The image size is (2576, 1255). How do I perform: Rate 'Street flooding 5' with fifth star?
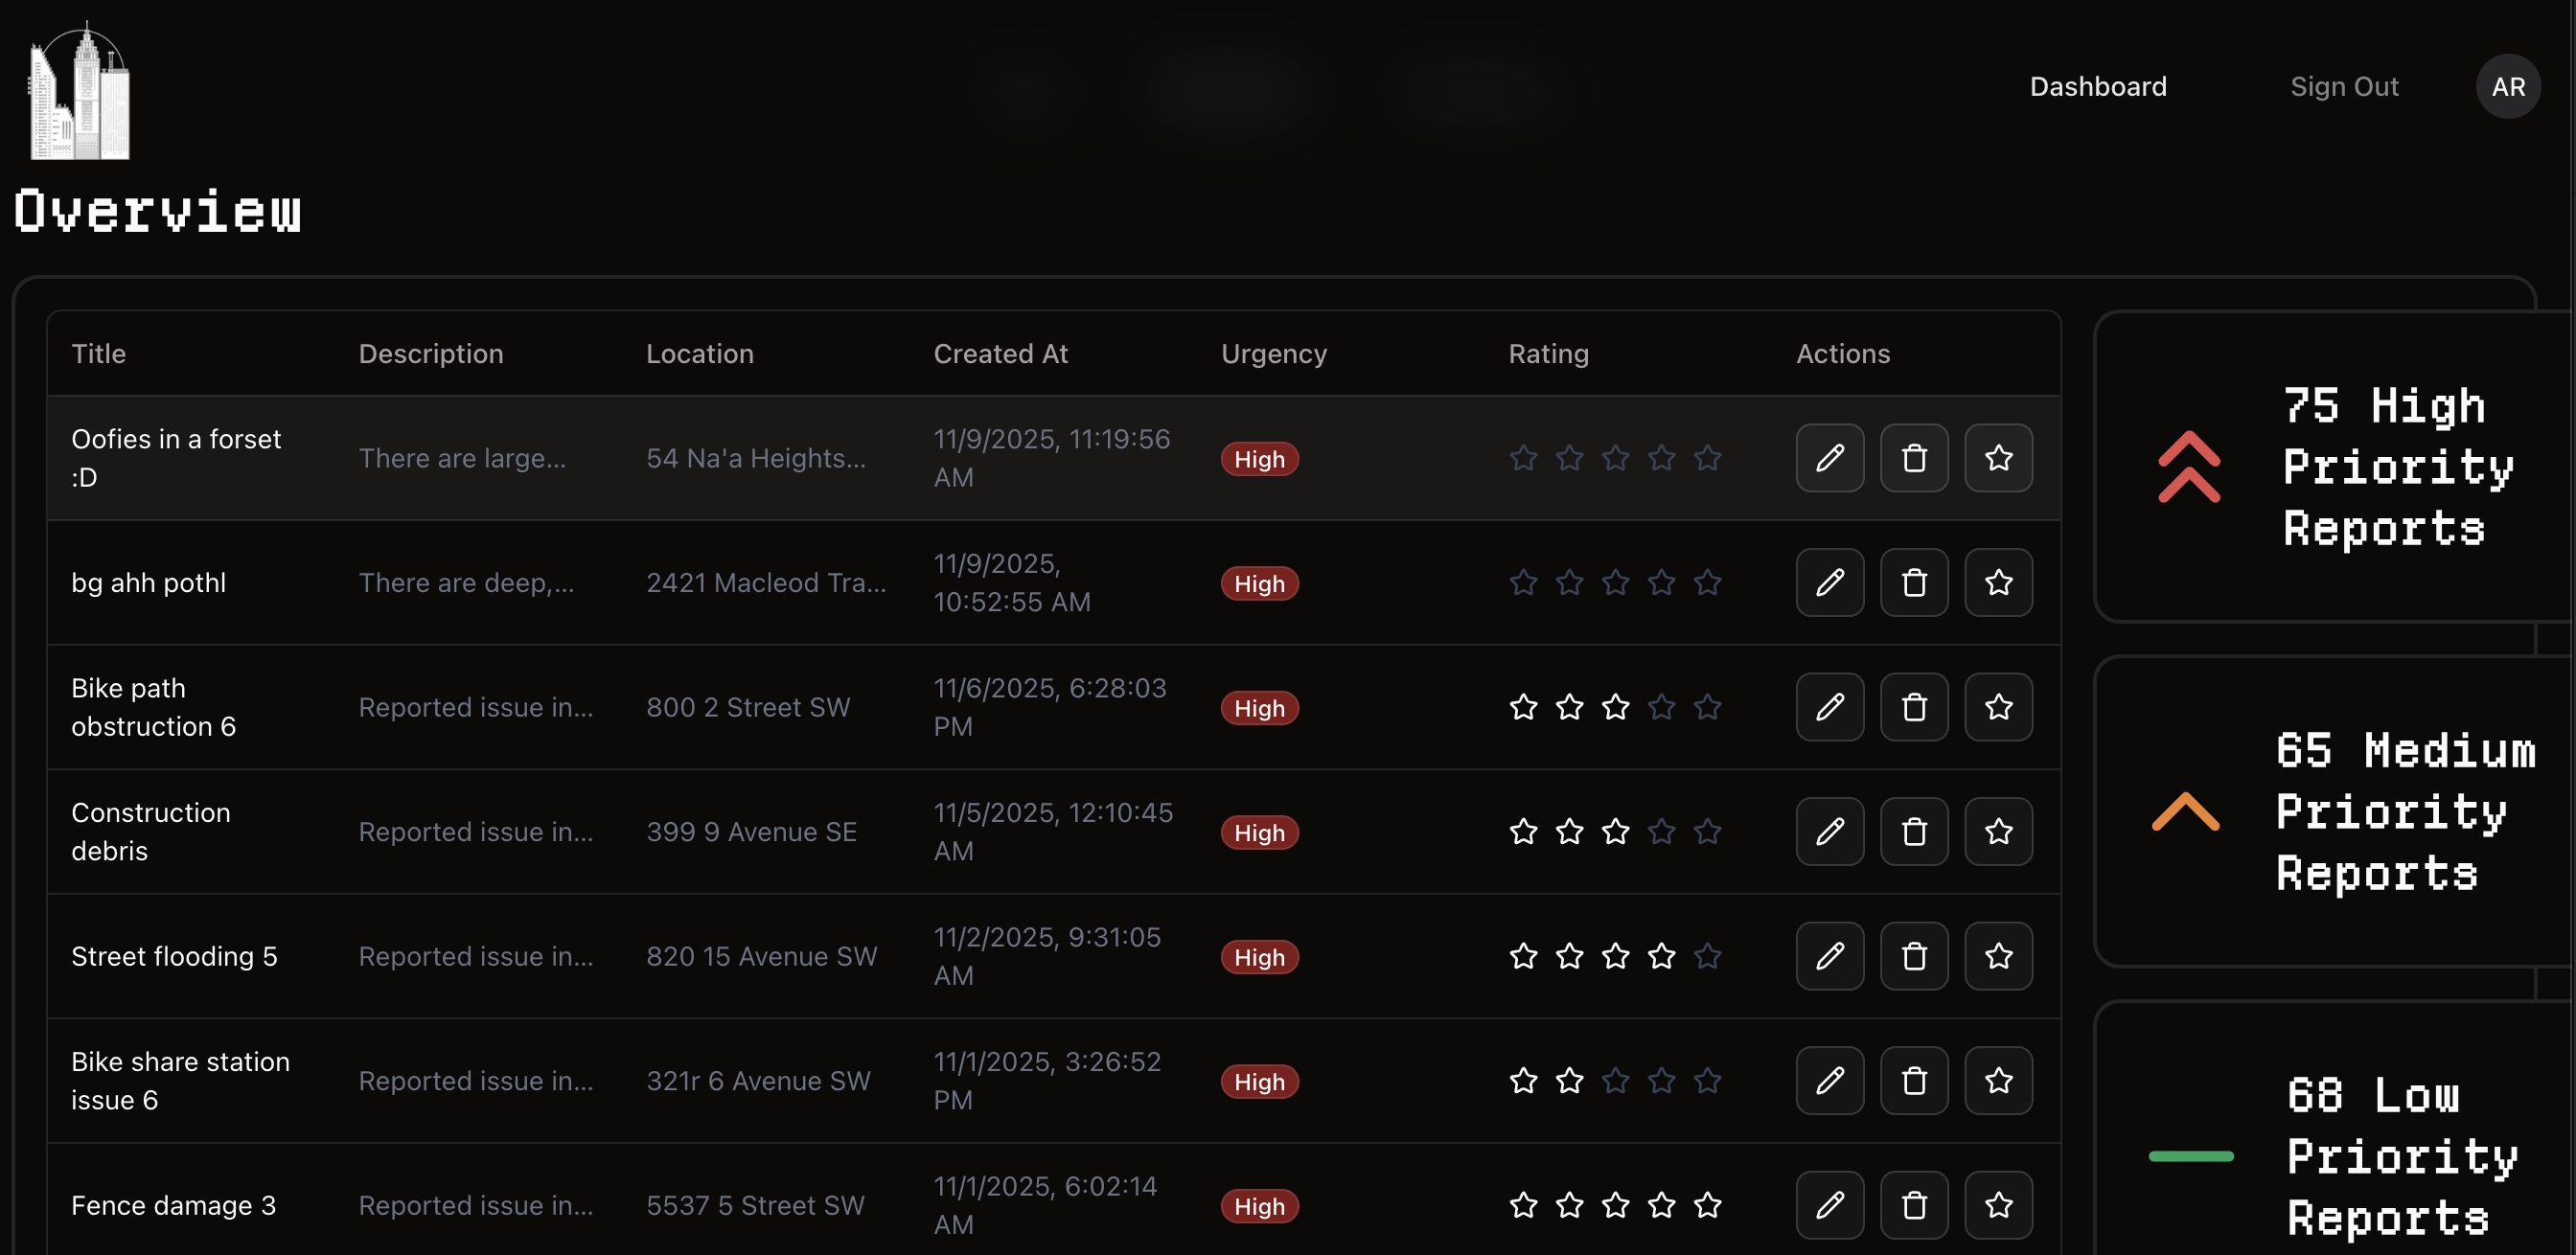coord(1707,956)
